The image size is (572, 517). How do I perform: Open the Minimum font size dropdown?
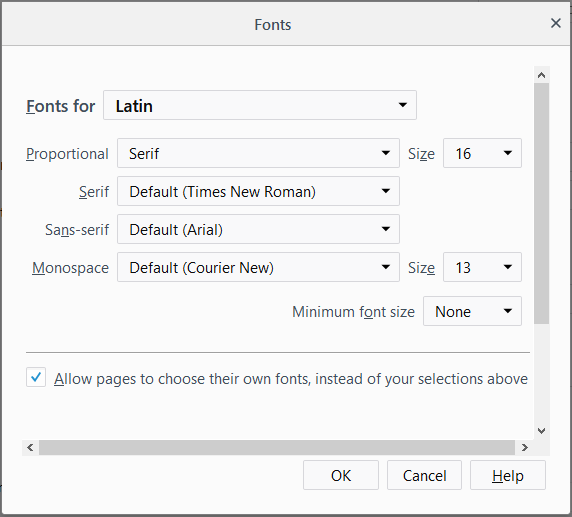pos(472,311)
